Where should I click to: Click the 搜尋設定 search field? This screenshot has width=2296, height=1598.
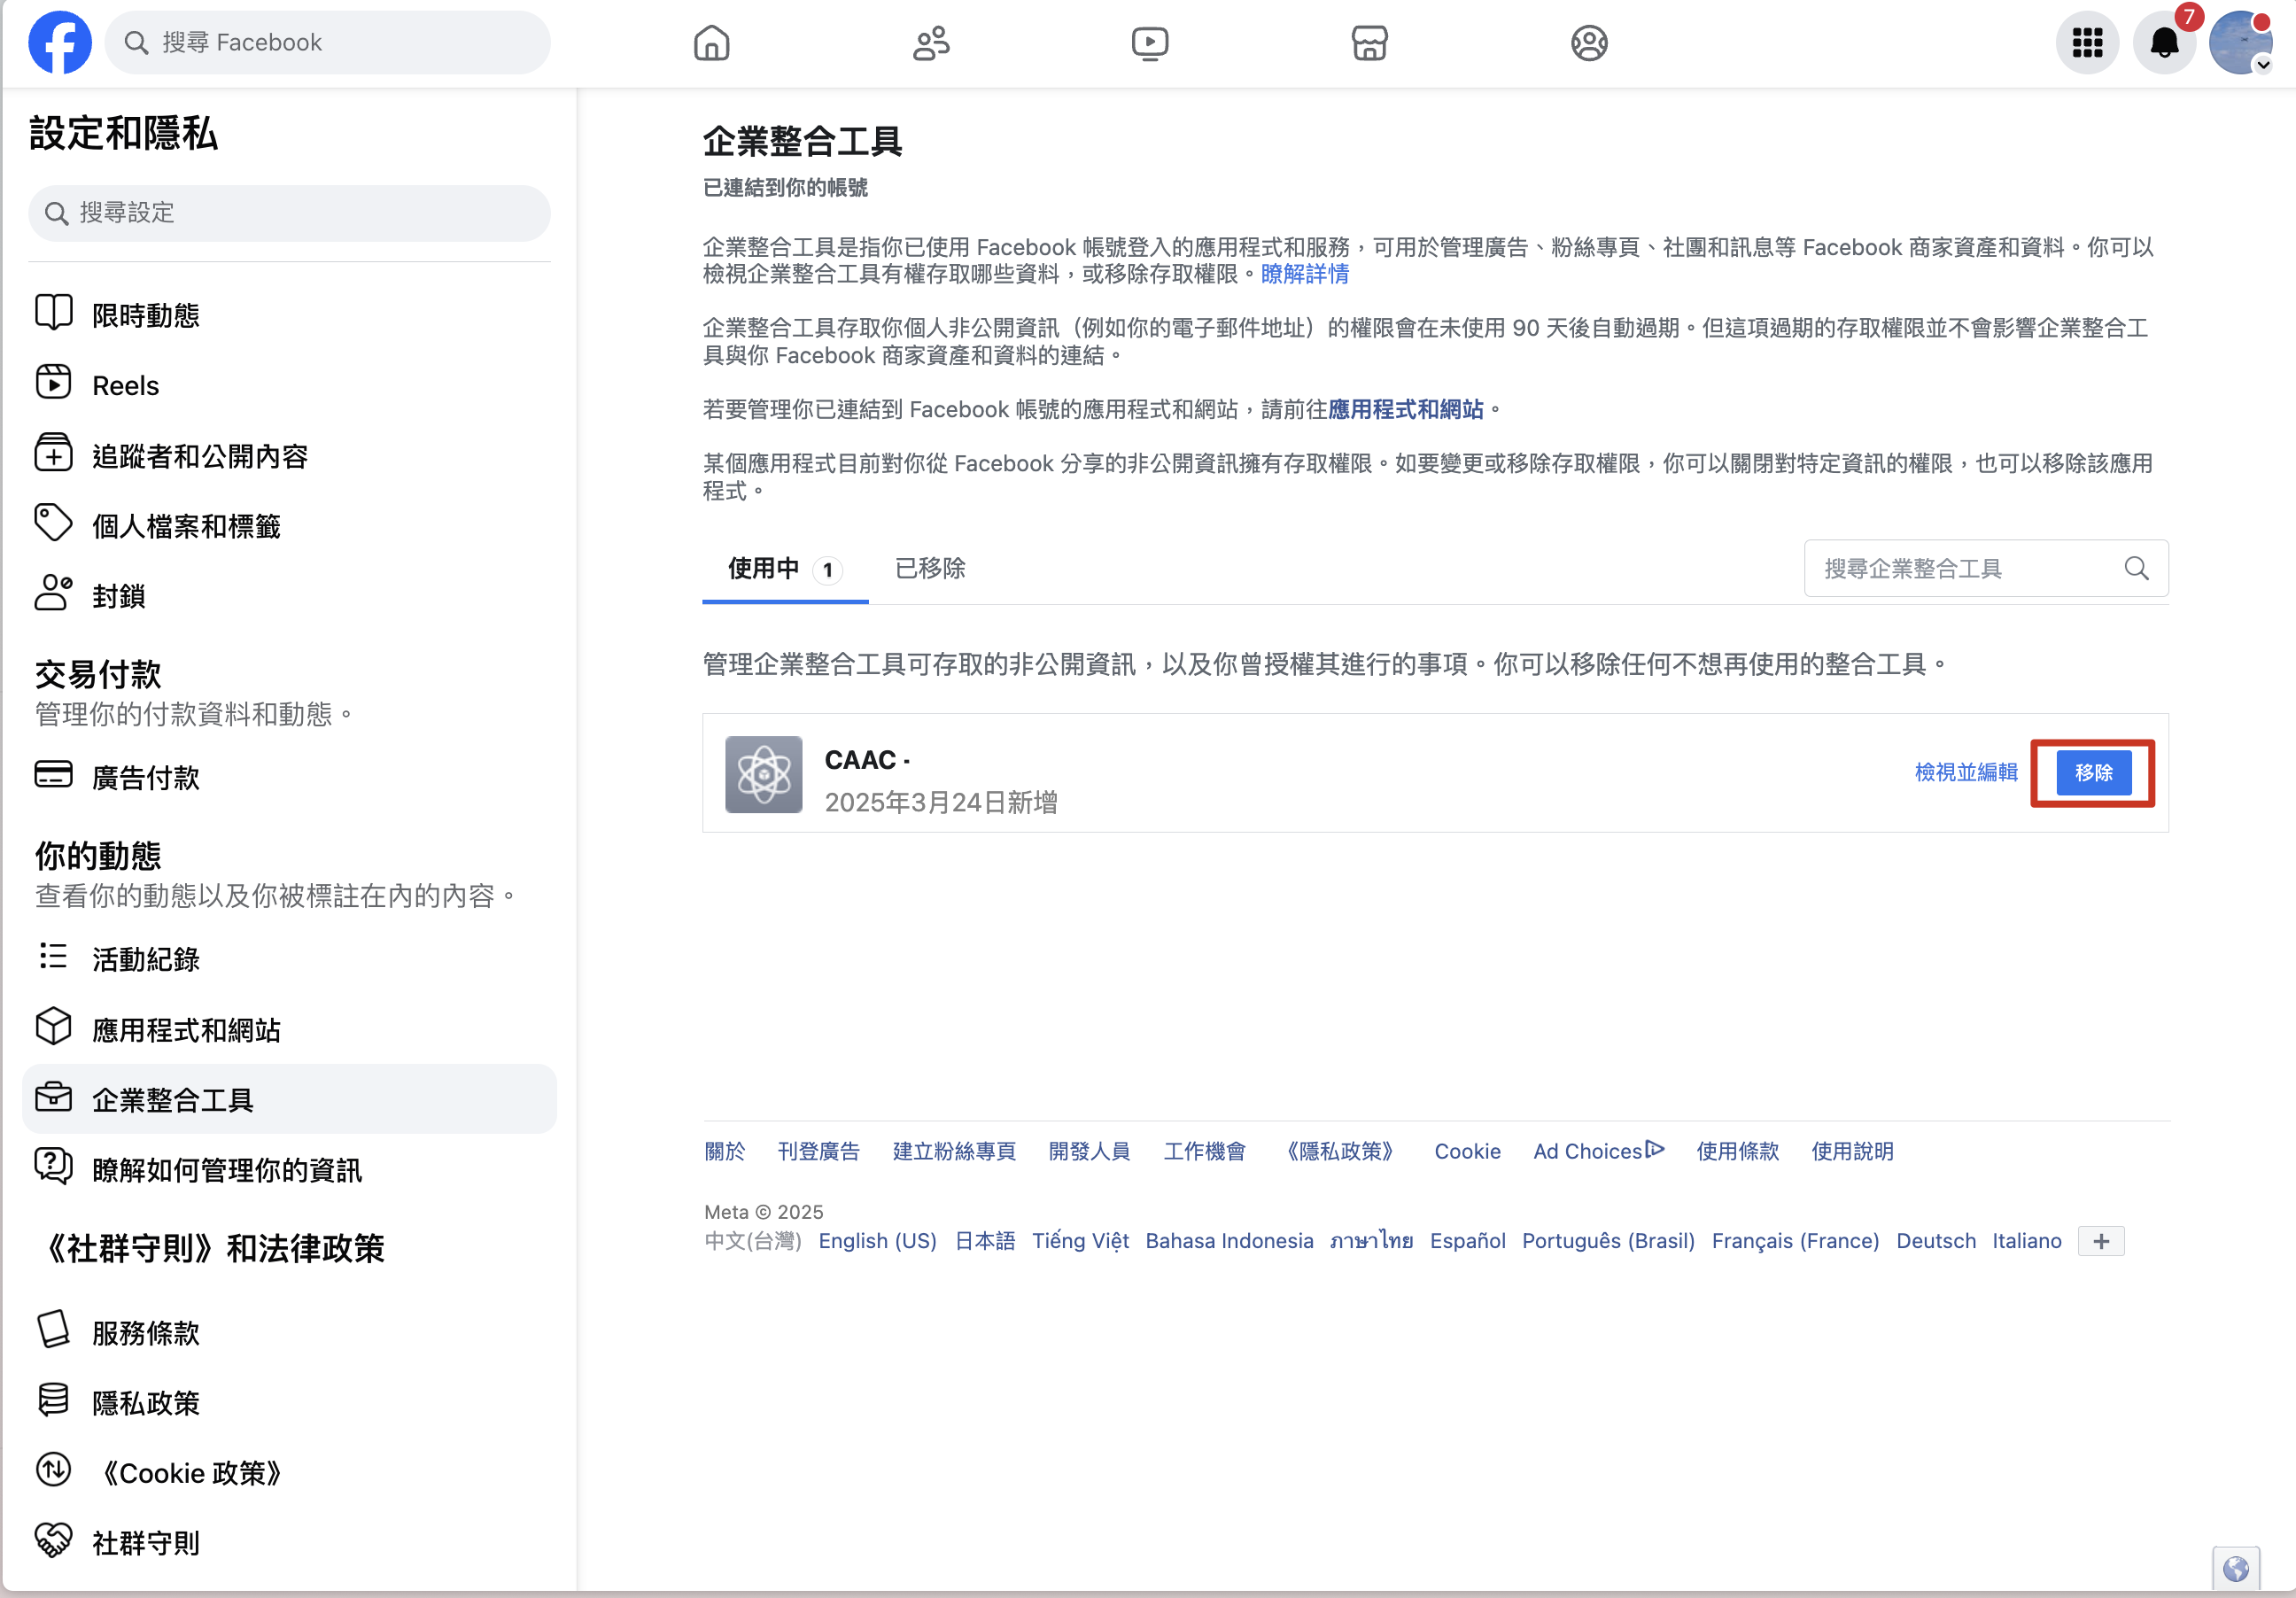click(289, 213)
